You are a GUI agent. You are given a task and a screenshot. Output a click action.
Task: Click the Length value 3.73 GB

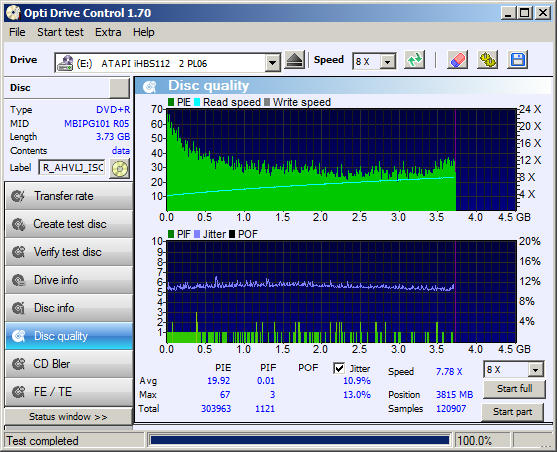point(113,137)
